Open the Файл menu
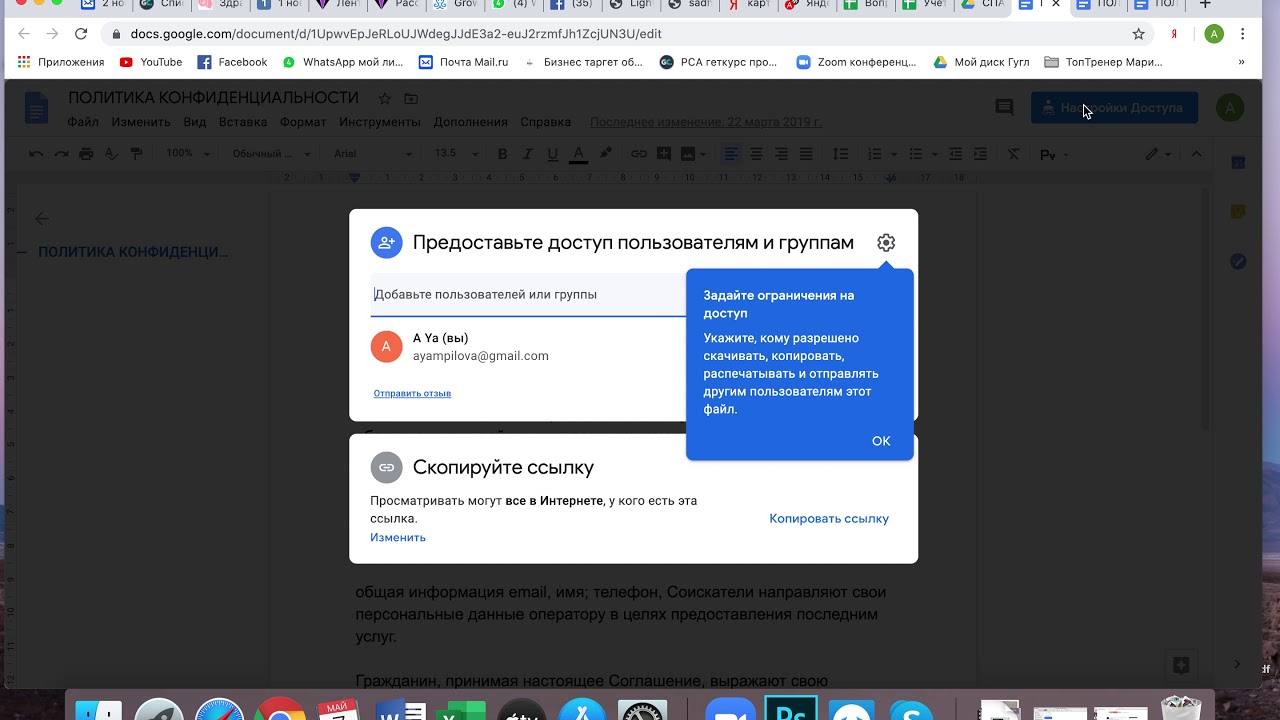The image size is (1280, 720). click(x=83, y=122)
